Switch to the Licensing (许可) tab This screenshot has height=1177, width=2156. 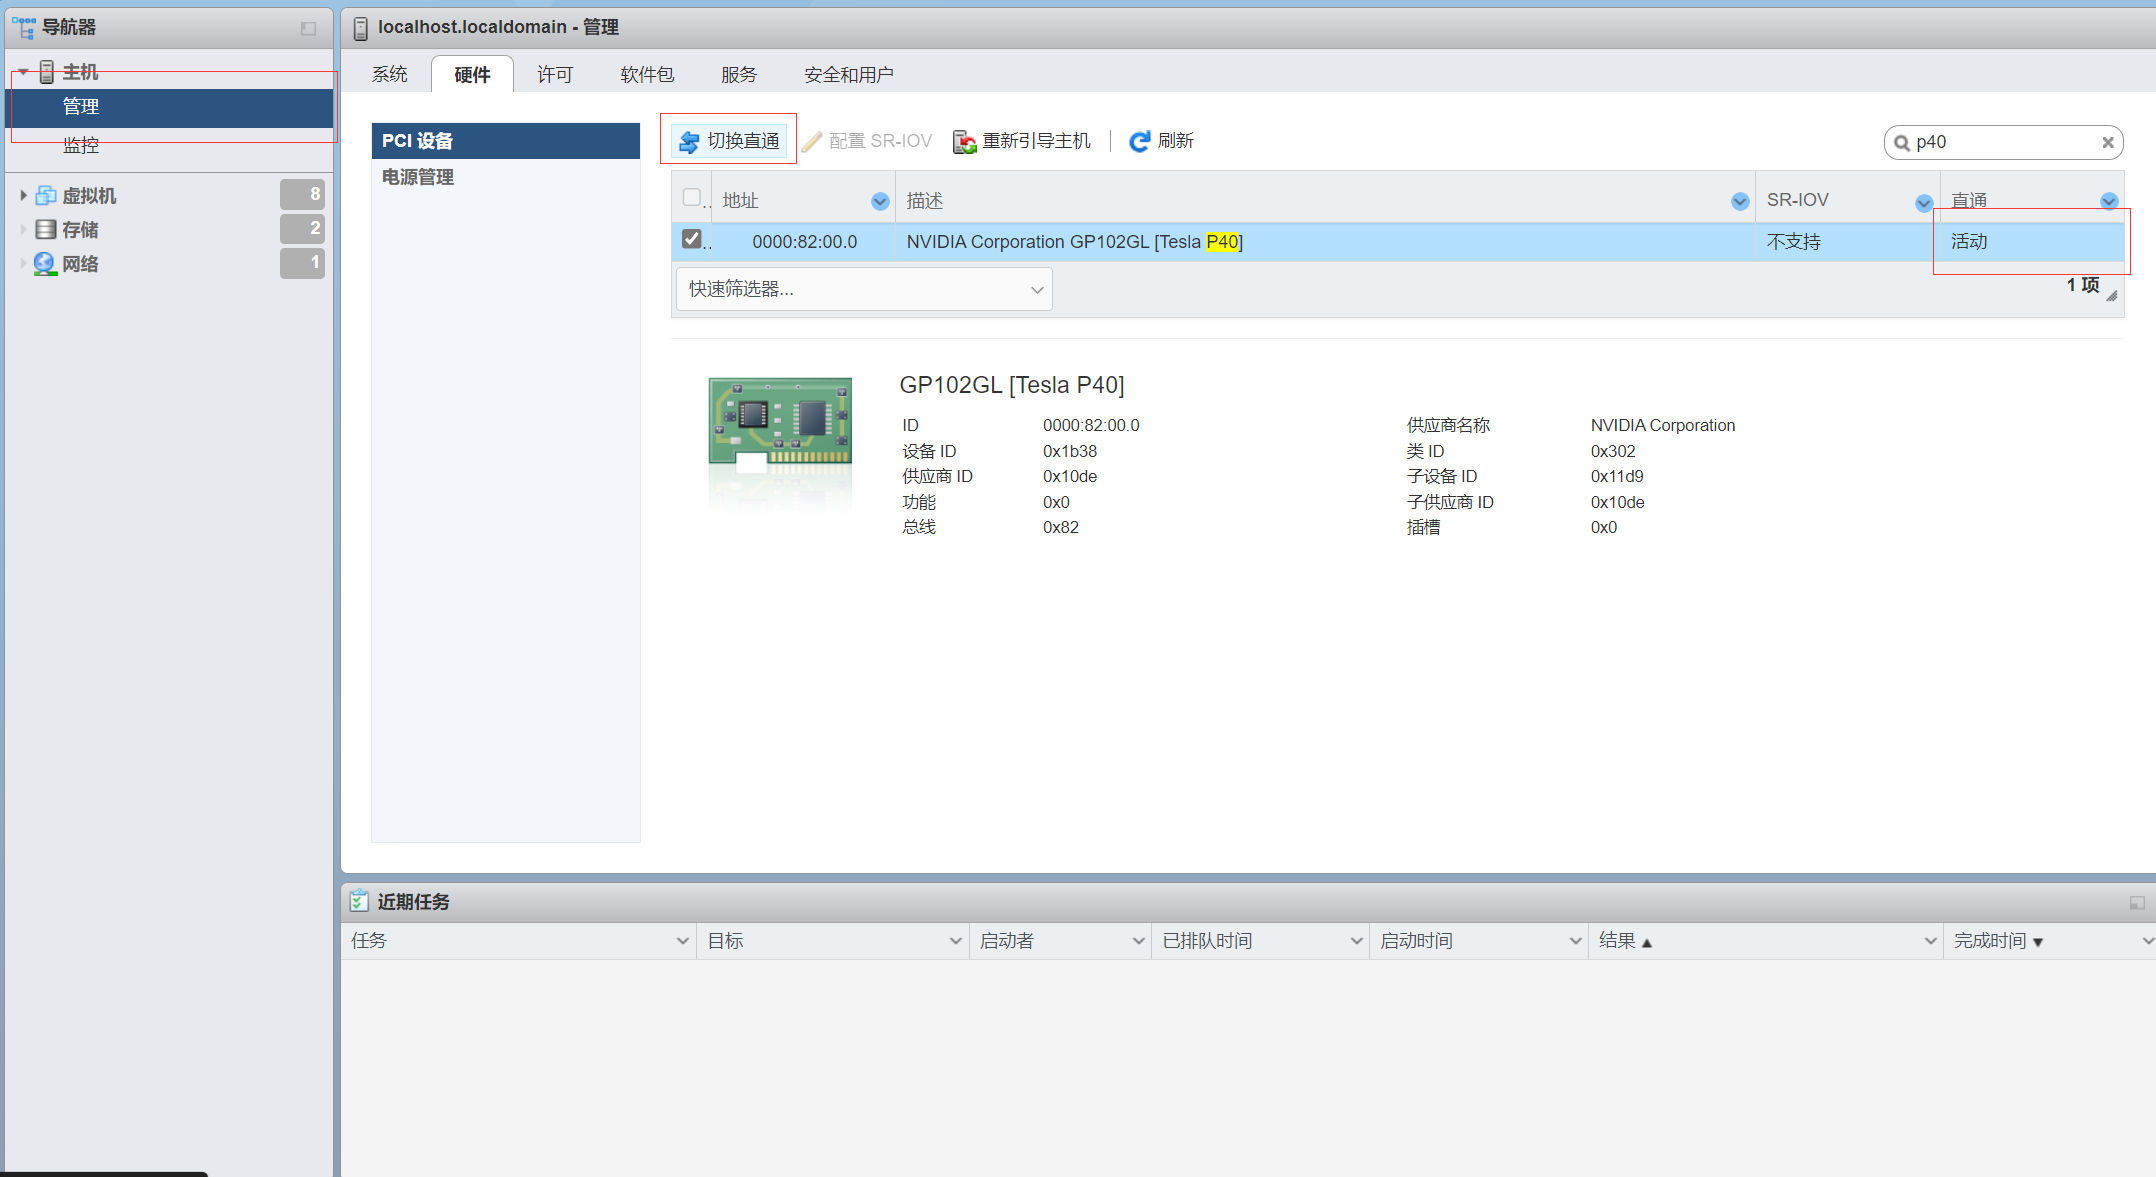555,75
